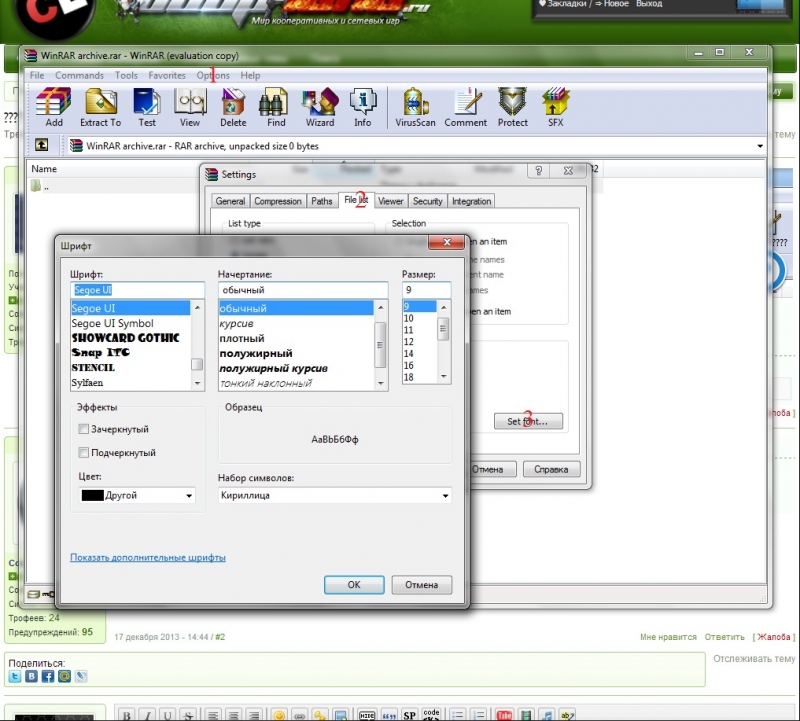Click the YouTube icon in editor toolbar

coord(504,715)
